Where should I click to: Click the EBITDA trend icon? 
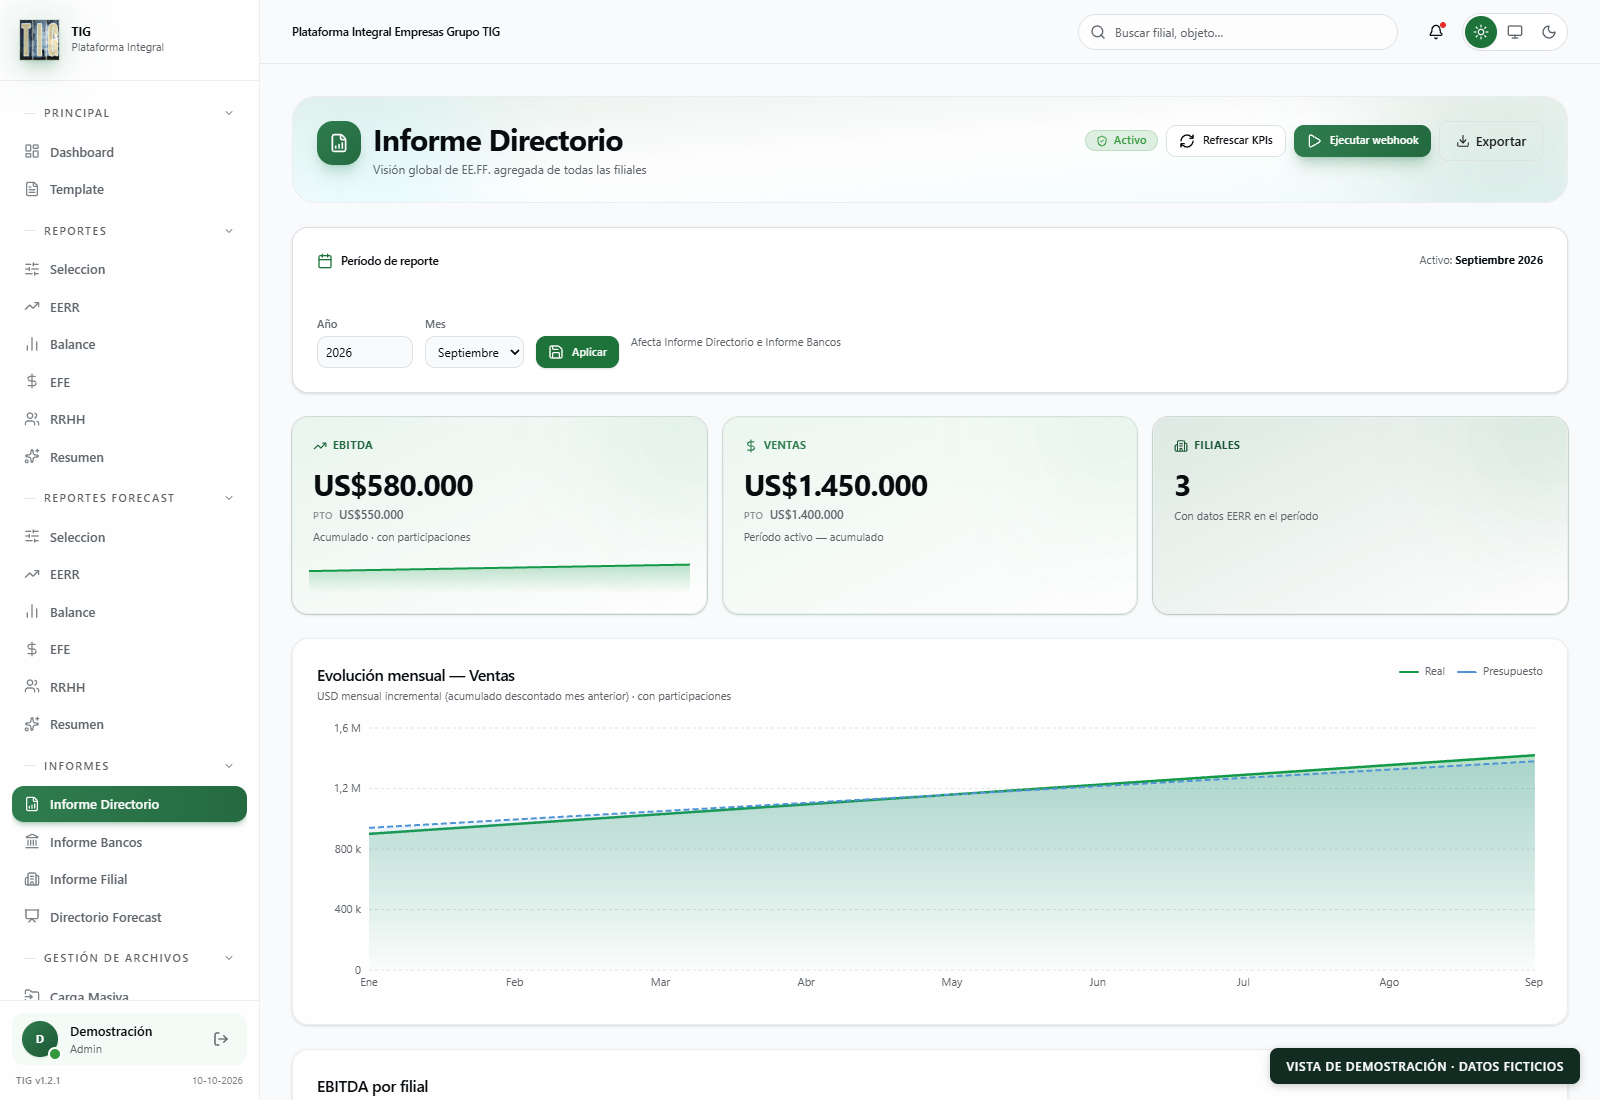pyautogui.click(x=320, y=446)
